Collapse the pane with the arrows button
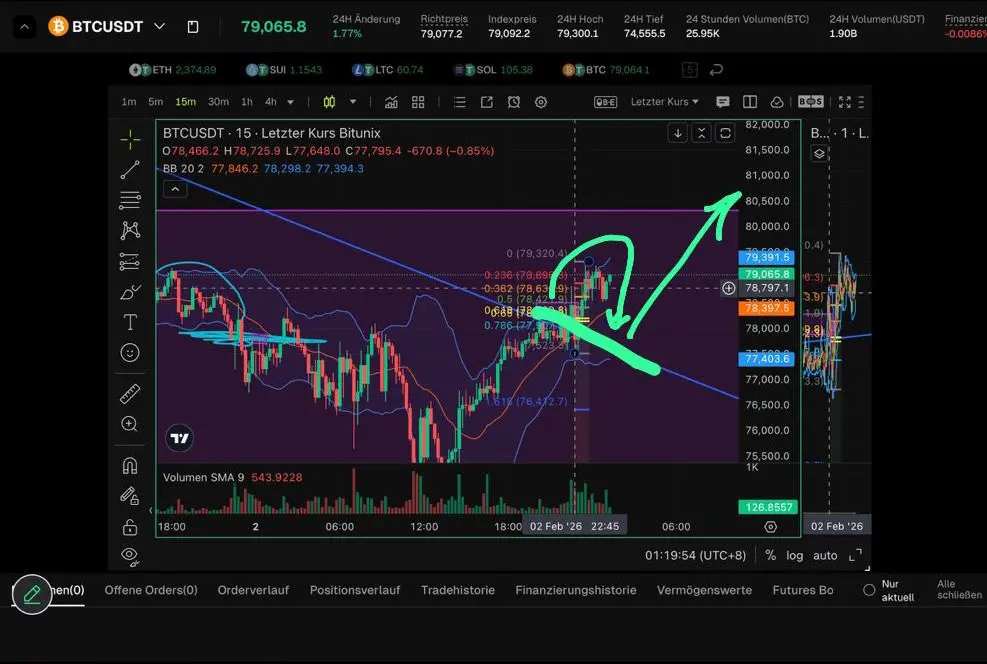Screen dimensions: 987x664 click(701, 133)
